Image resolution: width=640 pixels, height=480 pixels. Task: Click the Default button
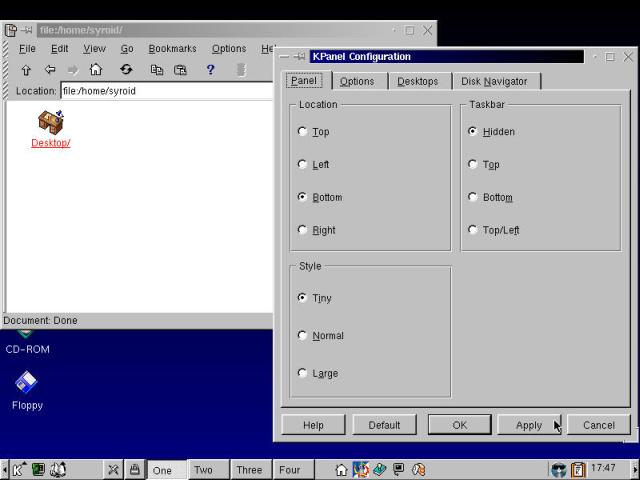384,425
